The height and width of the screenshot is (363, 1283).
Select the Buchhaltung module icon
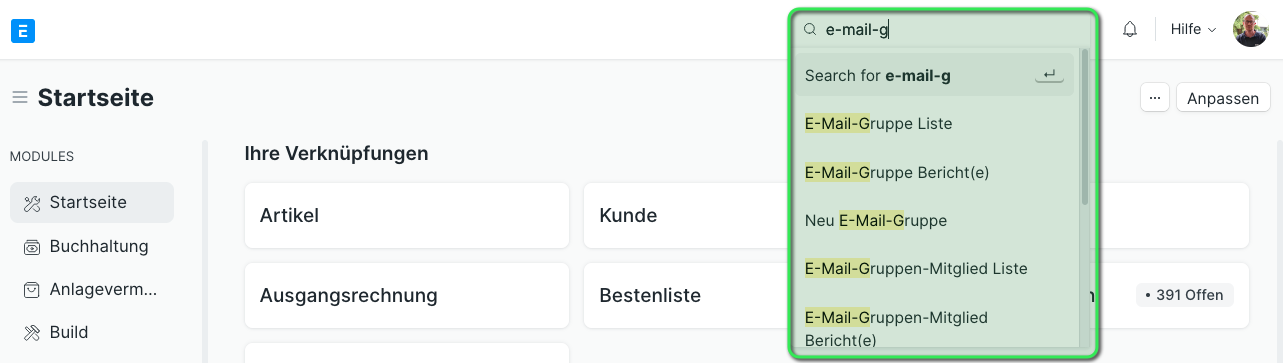[32, 247]
